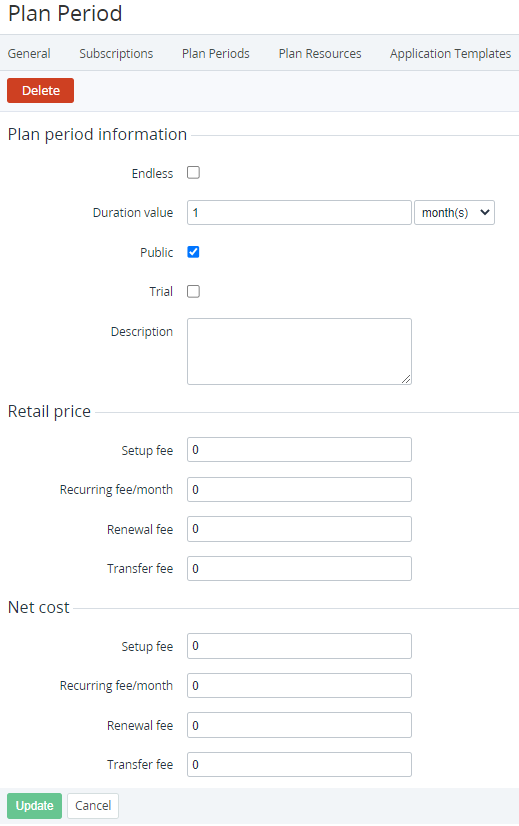The width and height of the screenshot is (519, 826).
Task: Select the Application Templates tab
Action: click(451, 53)
